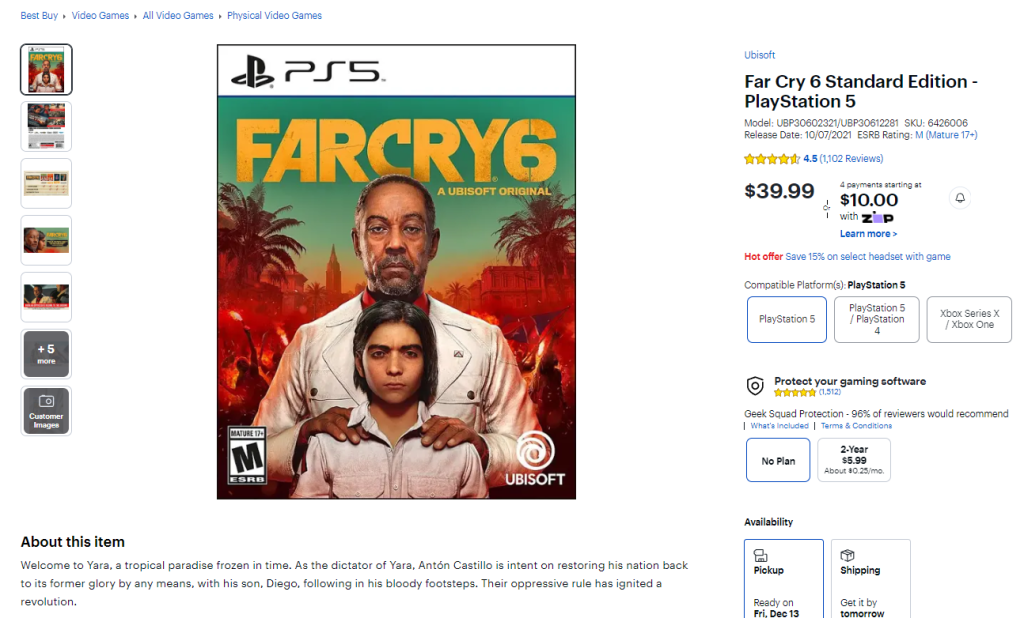The width and height of the screenshot is (1024, 618).
Task: Go to the Physical Video Games breadcrumb
Action: (x=274, y=16)
